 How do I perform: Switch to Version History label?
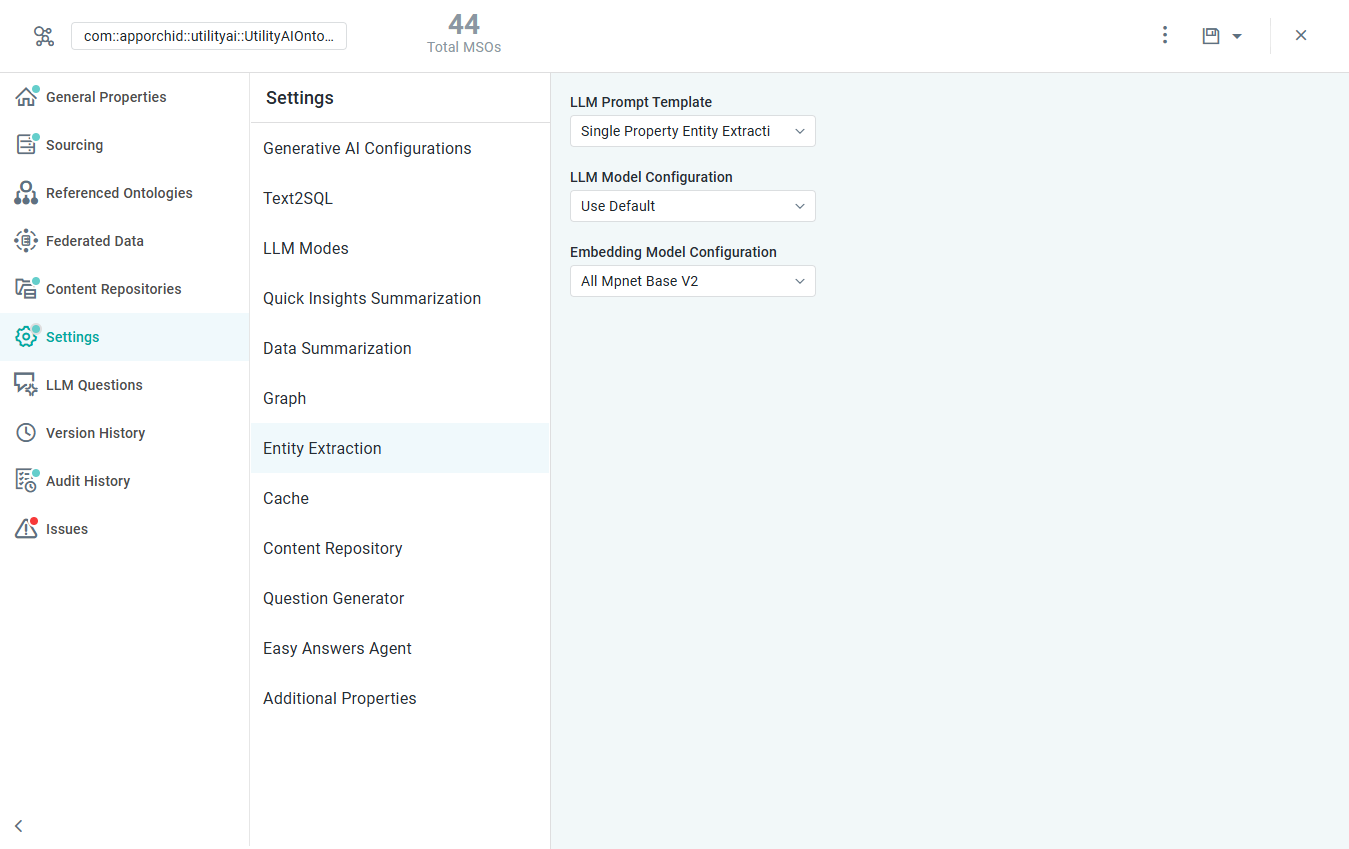[95, 433]
